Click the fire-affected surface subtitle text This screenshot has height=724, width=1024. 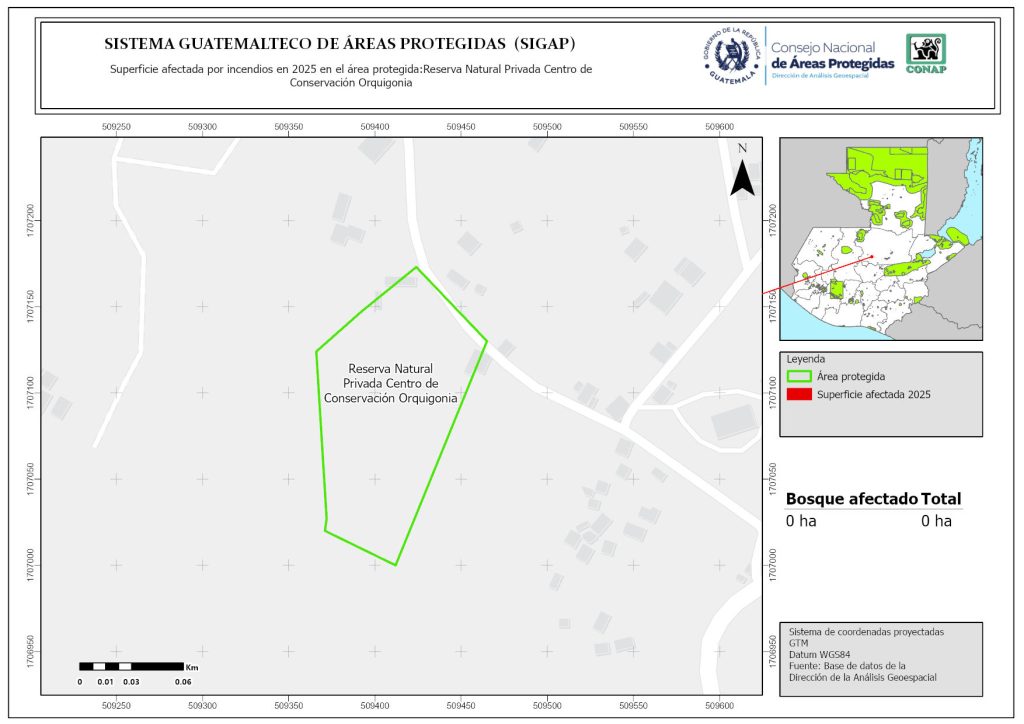click(x=351, y=76)
